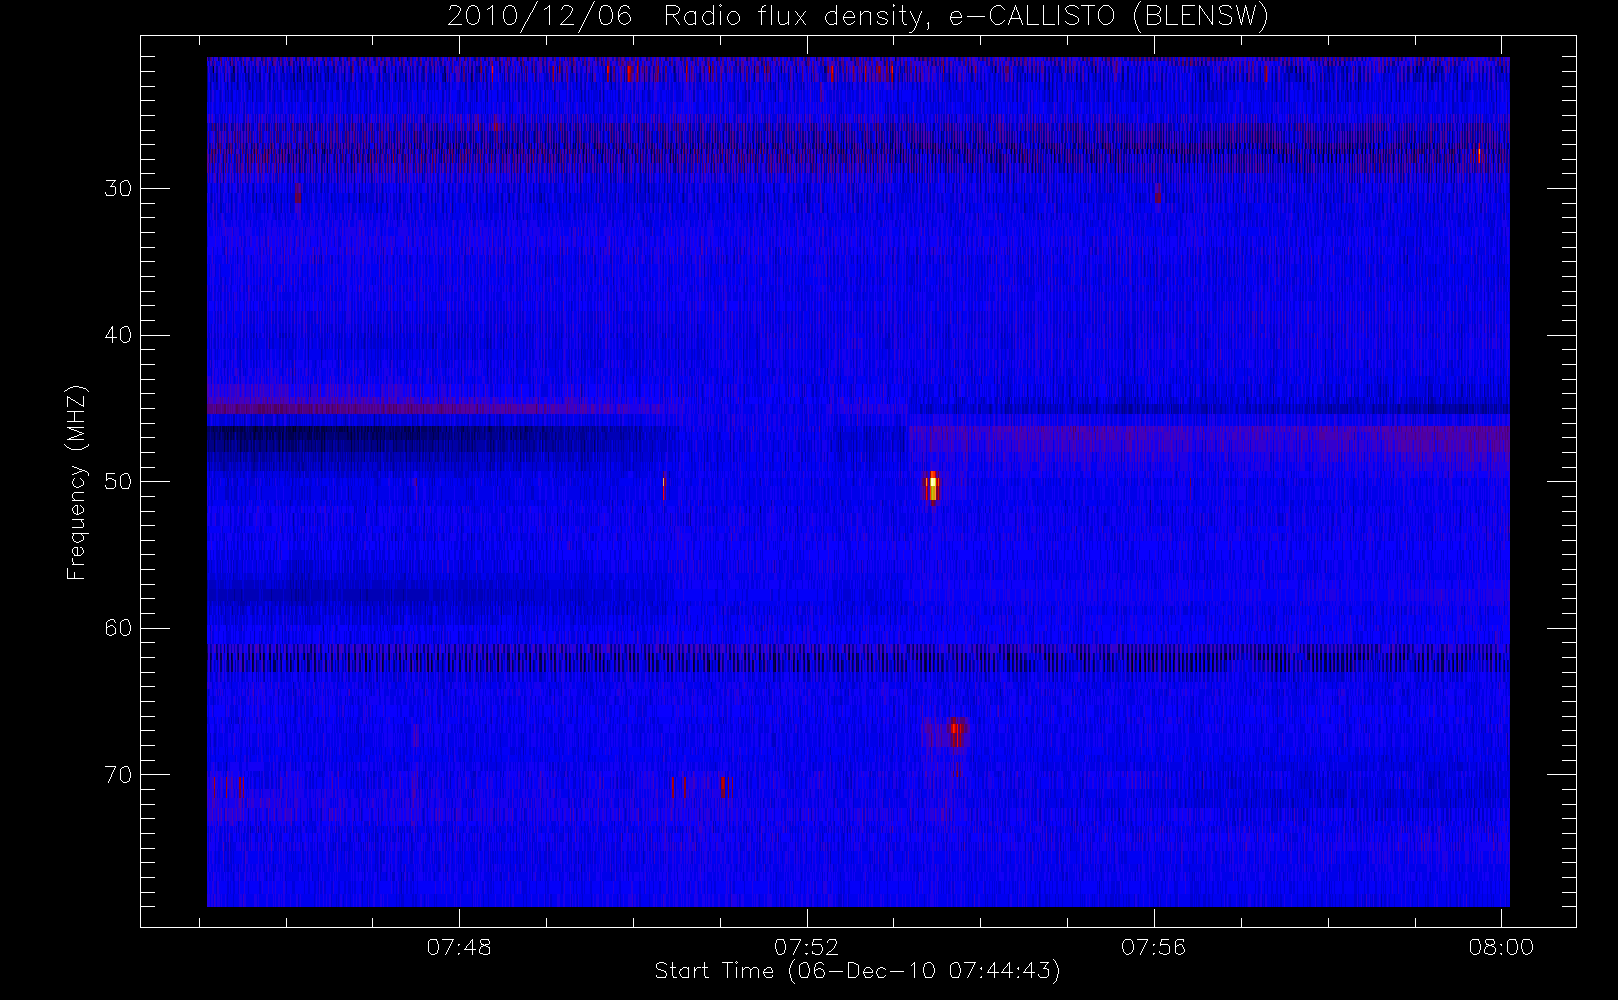
Task: Click the 70 frequency tick label
Action: [118, 775]
